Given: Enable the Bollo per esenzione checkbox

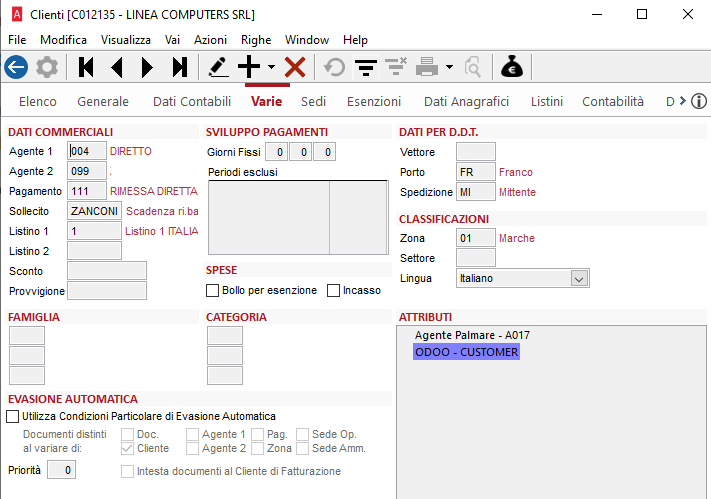Looking at the screenshot, I should tap(212, 291).
